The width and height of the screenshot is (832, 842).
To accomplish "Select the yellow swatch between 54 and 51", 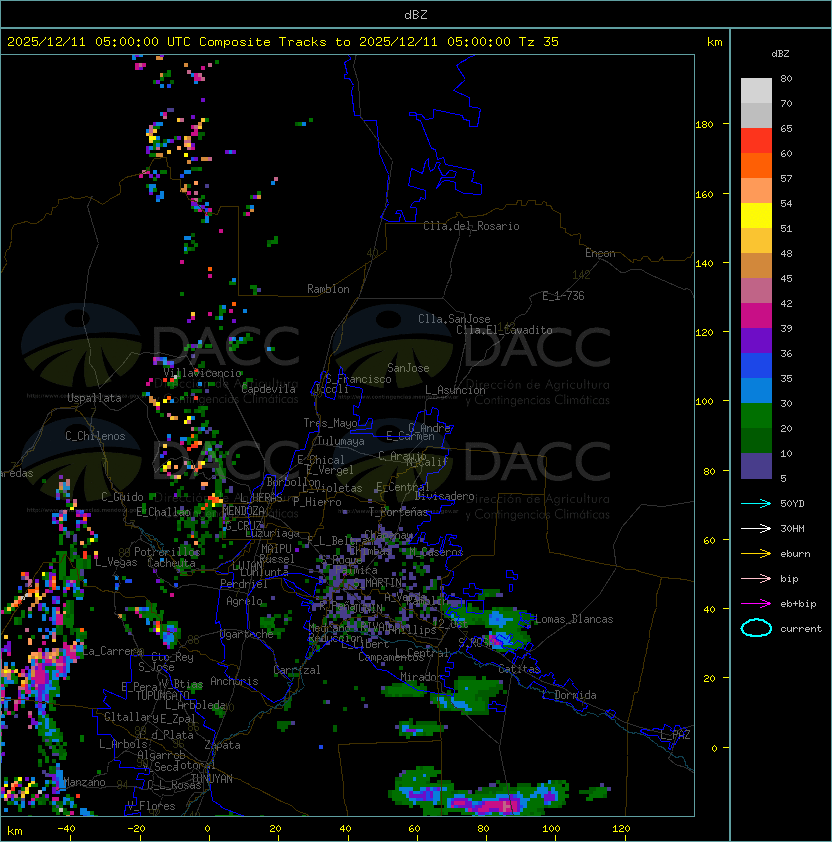I will click(756, 215).
